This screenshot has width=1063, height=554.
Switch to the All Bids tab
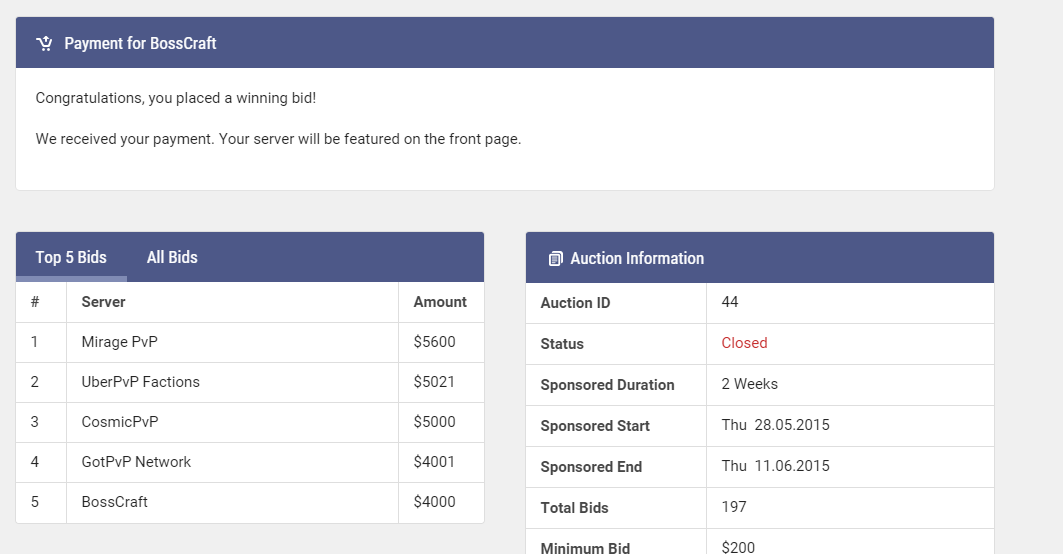172,257
